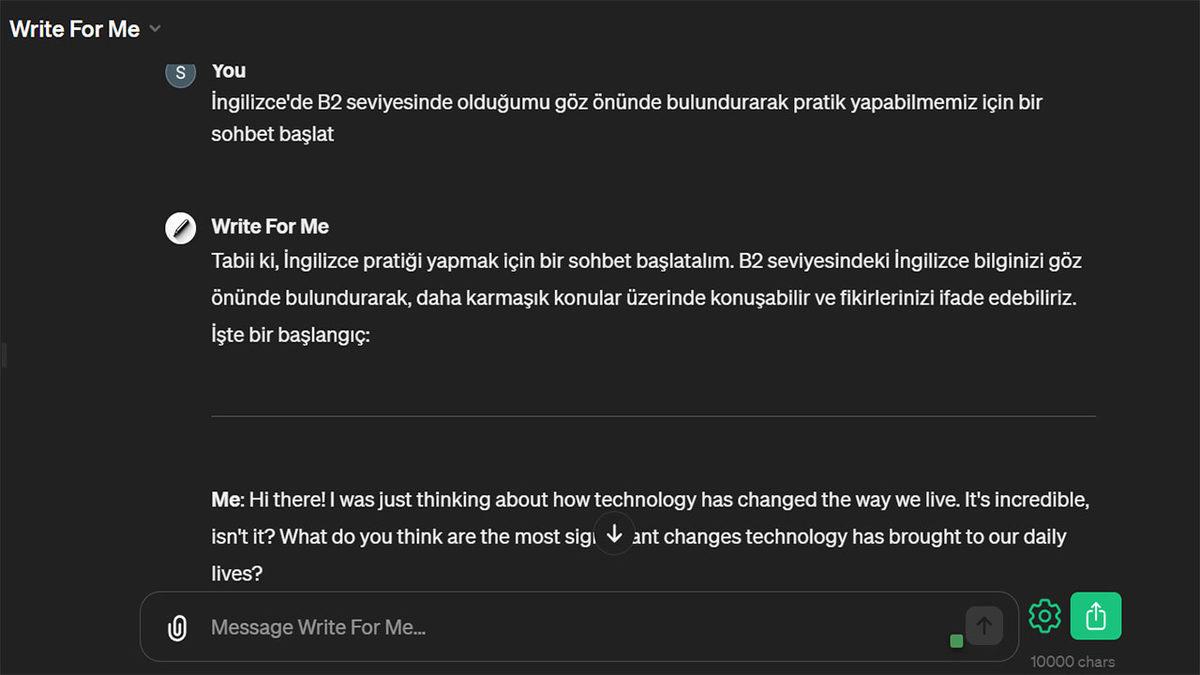Click the user avatar labeled S
The width and height of the screenshot is (1200, 675).
click(180, 73)
